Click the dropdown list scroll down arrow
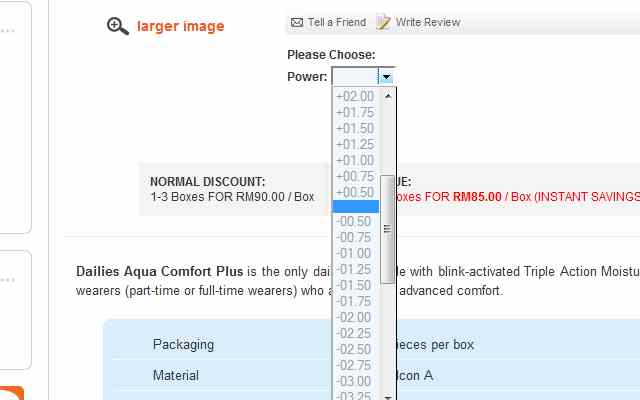The image size is (640, 400). (388, 396)
